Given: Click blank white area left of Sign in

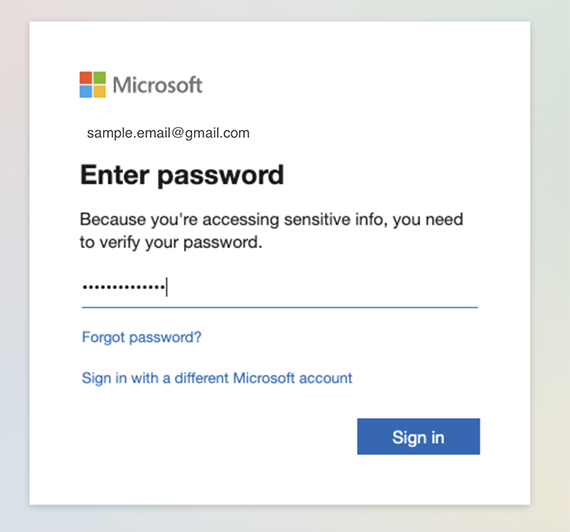Looking at the screenshot, I should 218,436.
